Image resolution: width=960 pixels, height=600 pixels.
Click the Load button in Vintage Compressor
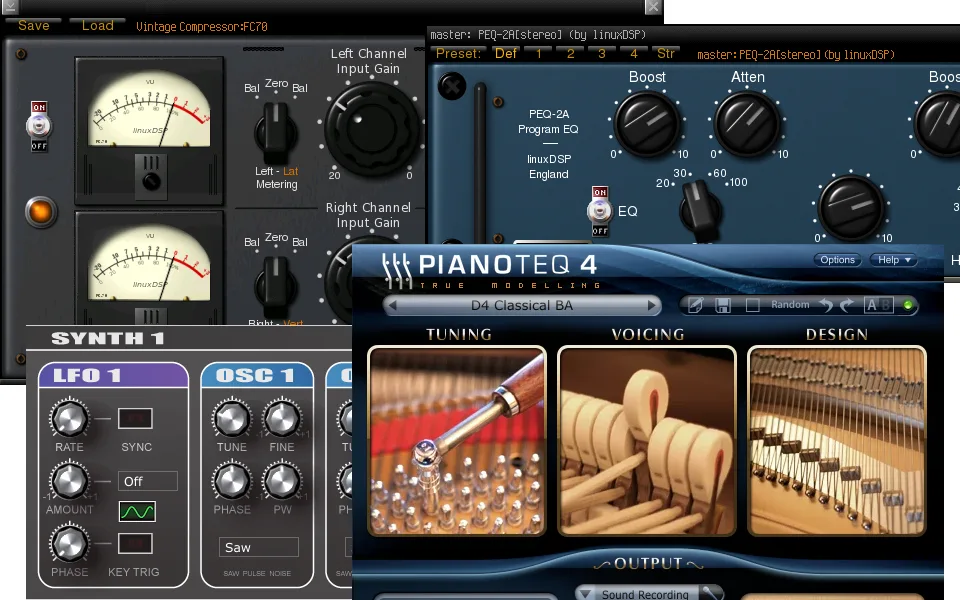click(x=97, y=25)
